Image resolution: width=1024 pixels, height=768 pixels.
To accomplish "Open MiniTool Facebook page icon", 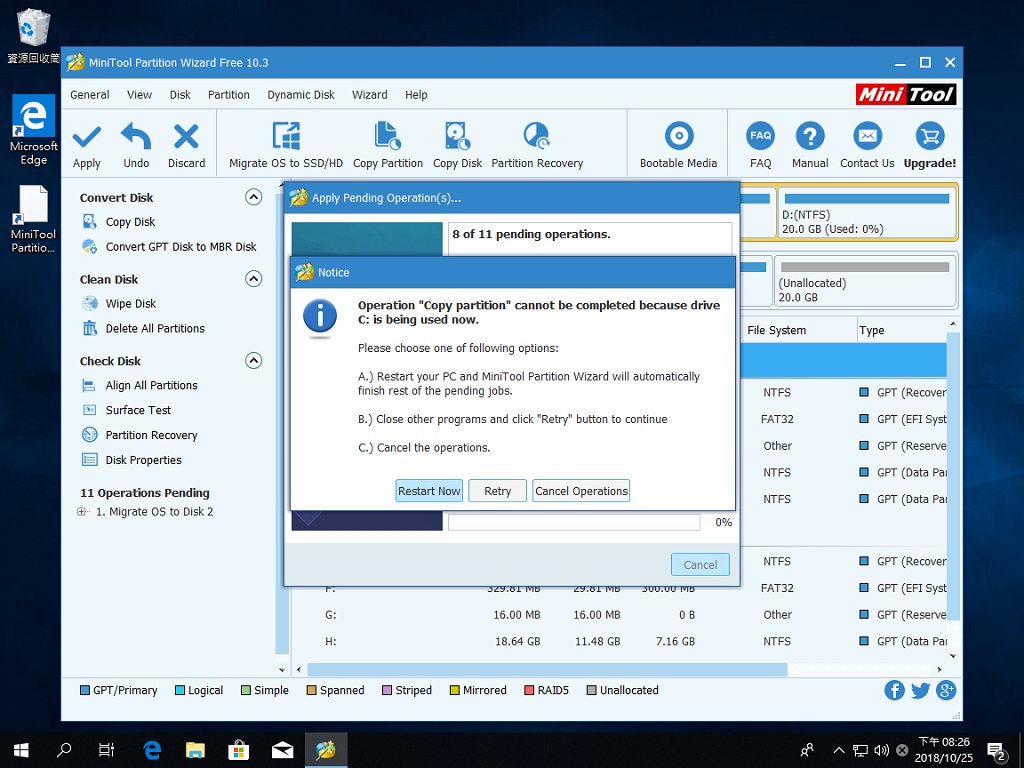I will pyautogui.click(x=894, y=690).
